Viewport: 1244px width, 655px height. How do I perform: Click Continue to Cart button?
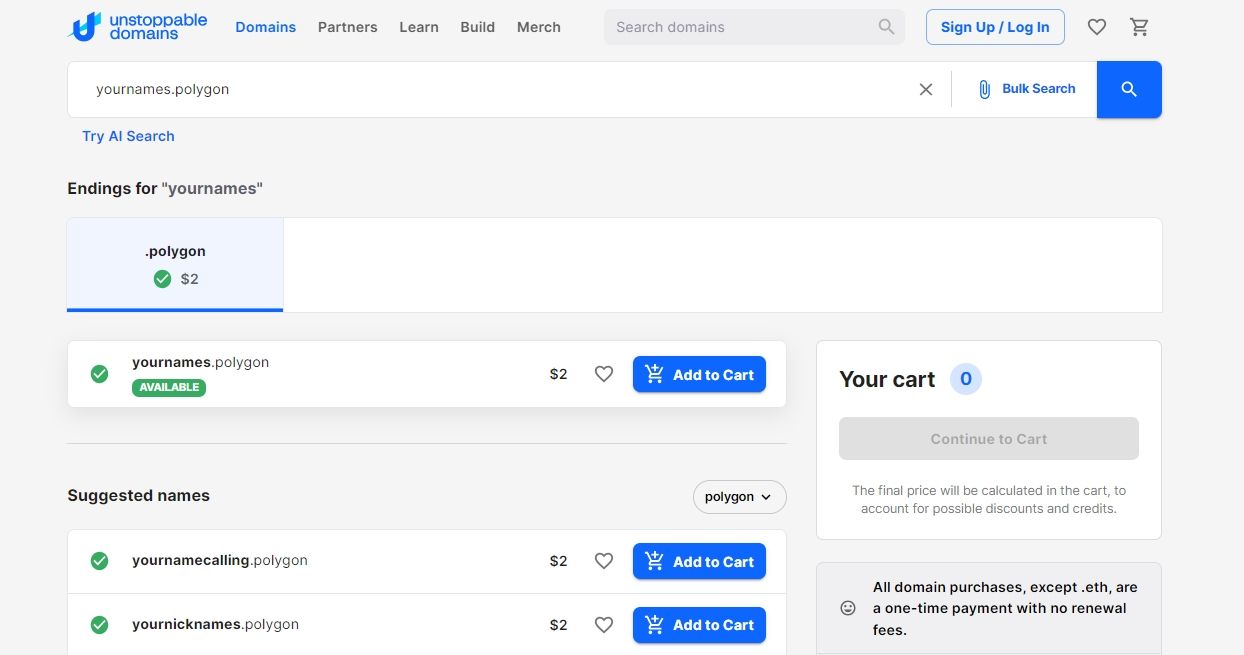(989, 439)
